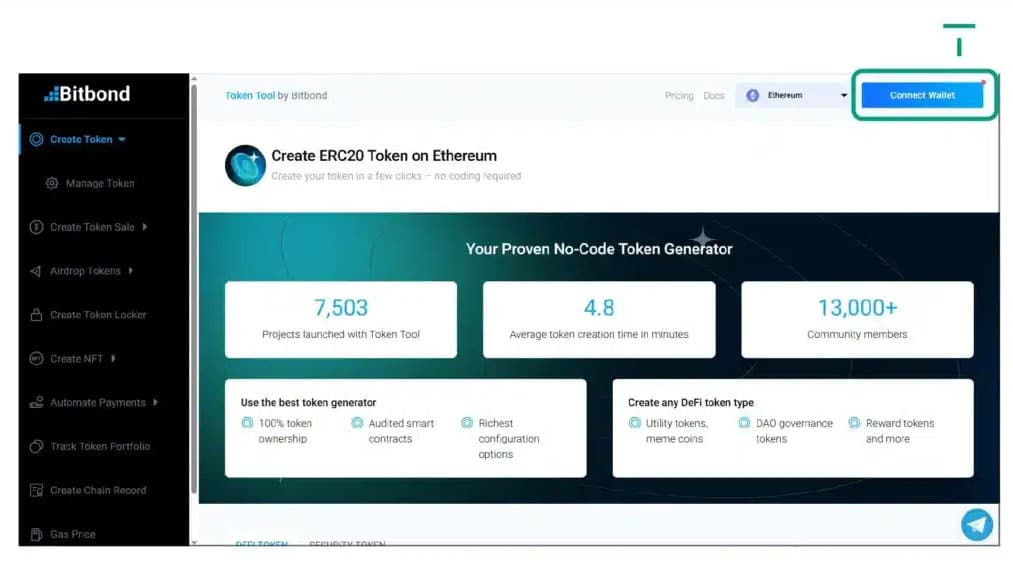Select the Manage Token menu item
Image resolution: width=1013 pixels, height=568 pixels.
point(100,184)
